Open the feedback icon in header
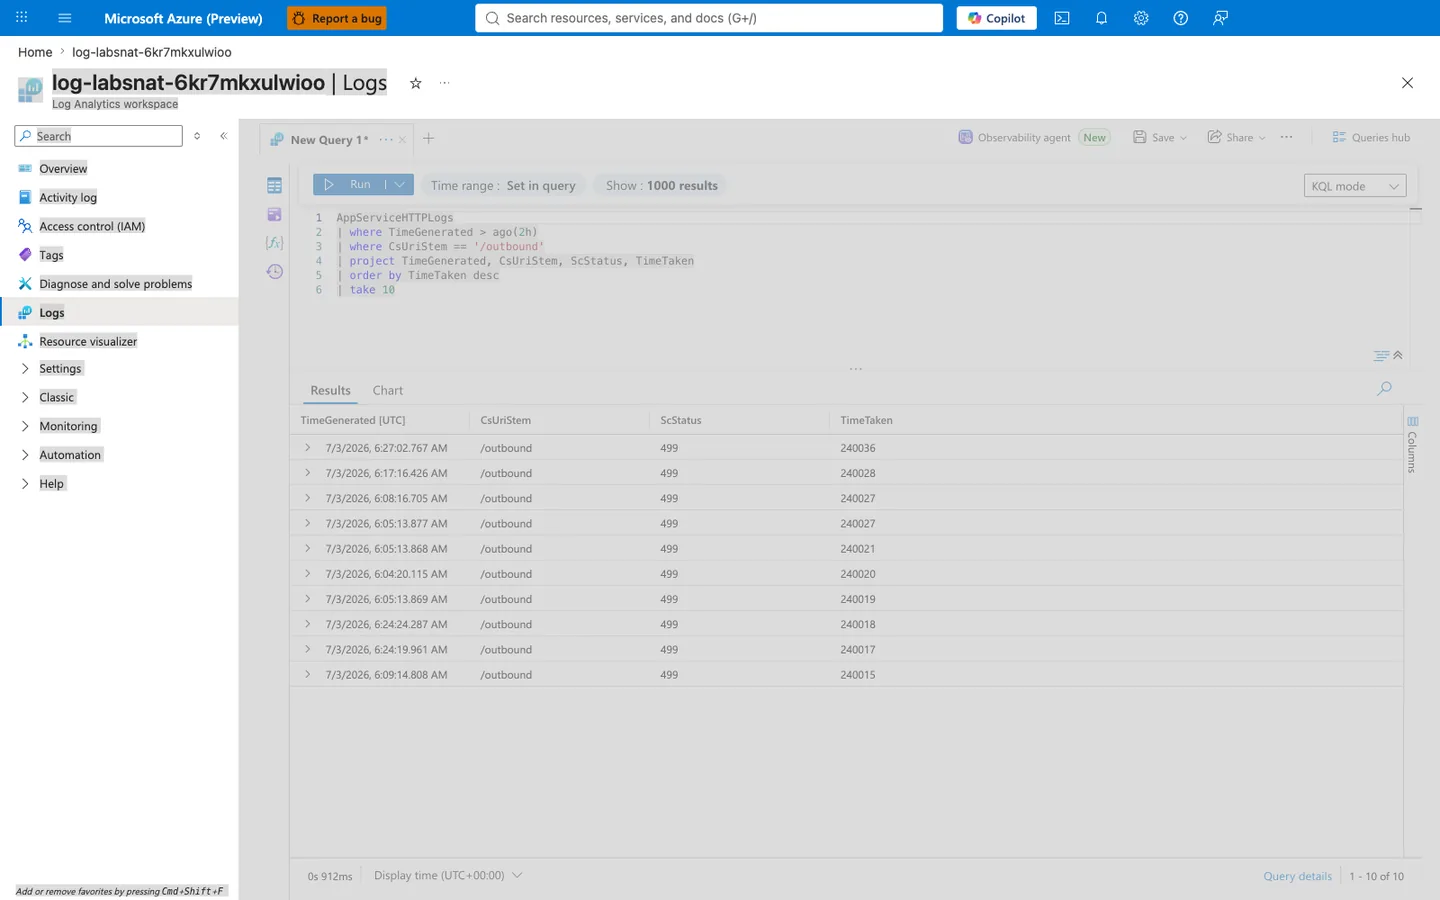This screenshot has width=1440, height=900. 1220,18
